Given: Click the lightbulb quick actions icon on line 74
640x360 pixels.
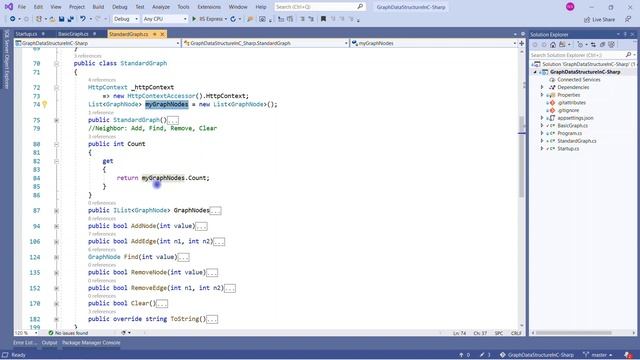Looking at the screenshot, I should (45, 104).
